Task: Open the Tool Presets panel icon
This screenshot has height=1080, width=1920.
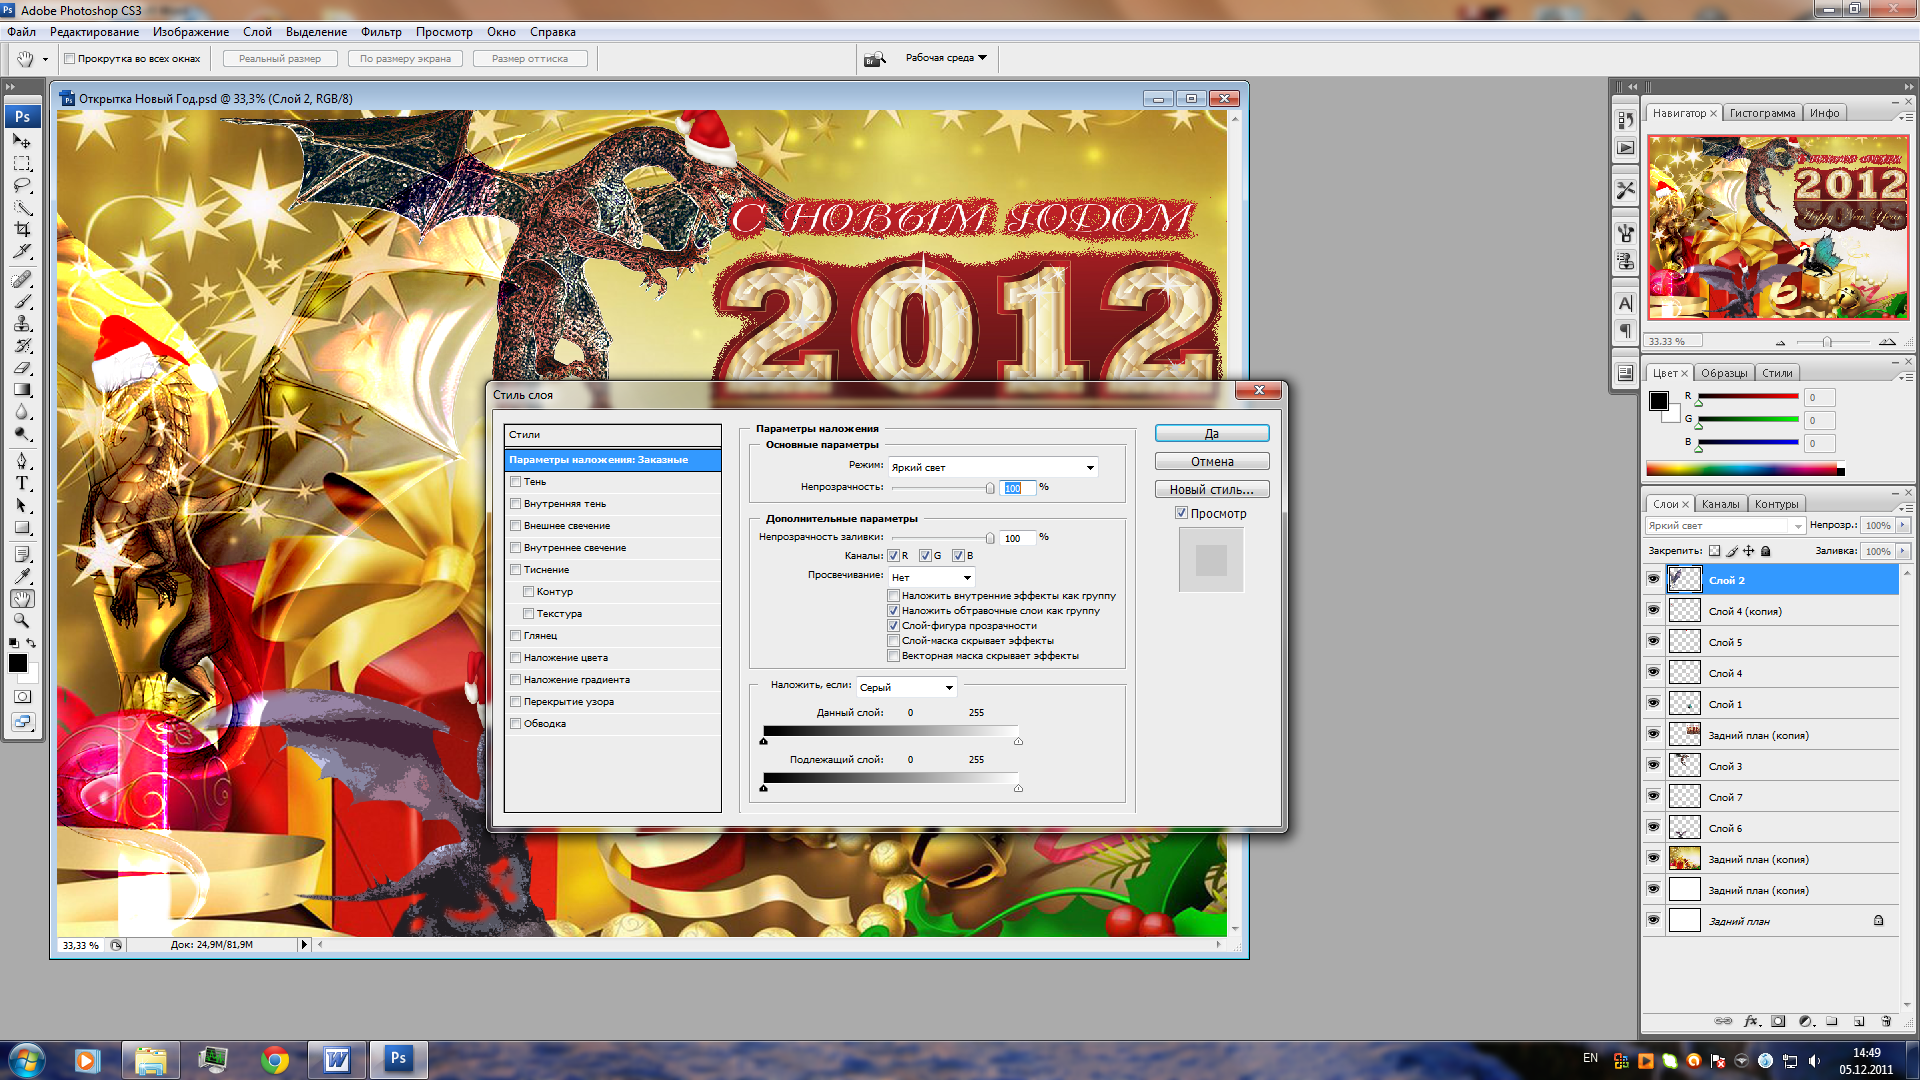Action: point(1626,189)
